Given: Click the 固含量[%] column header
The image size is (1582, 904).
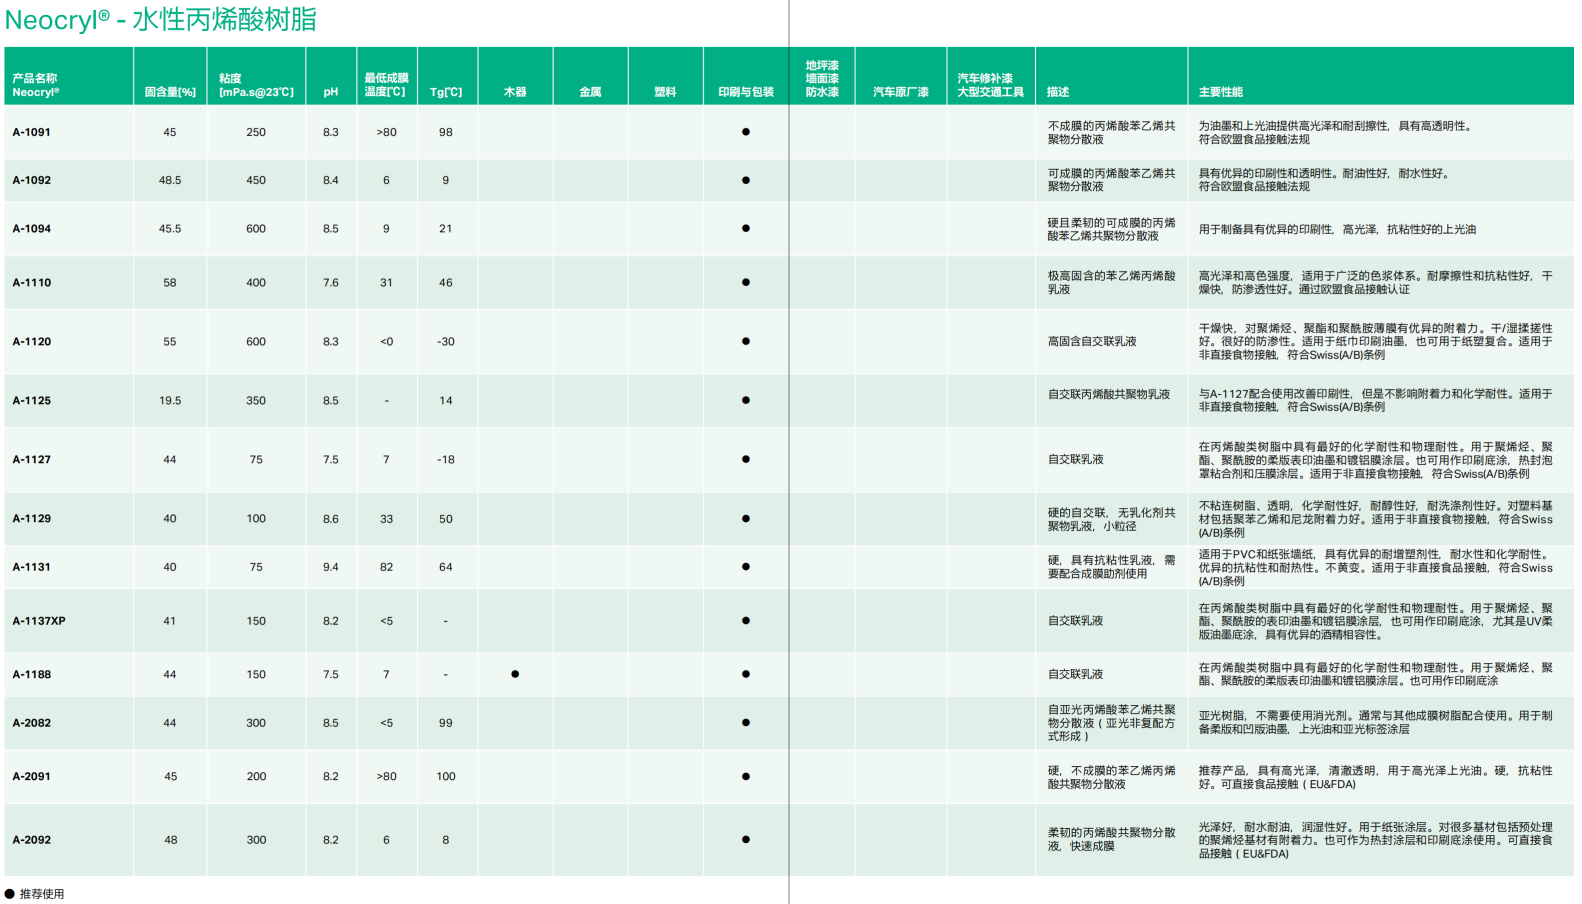Looking at the screenshot, I should 170,92.
